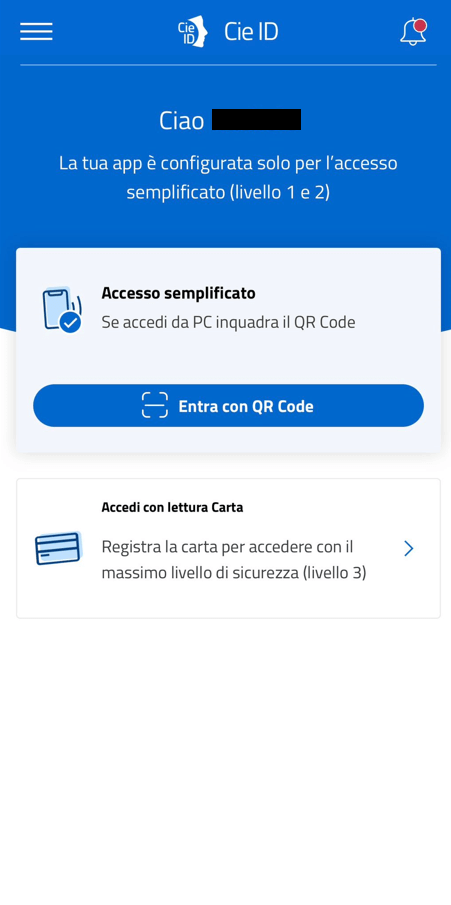Click the blue card reader icon
This screenshot has height=905, width=451.
58,548
